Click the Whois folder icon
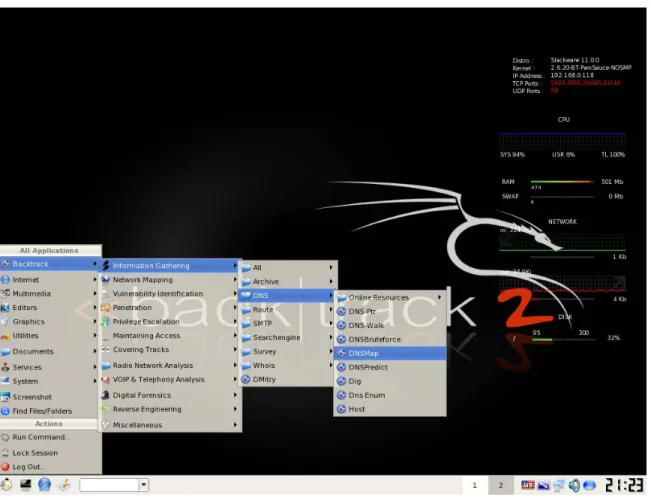 [x=246, y=365]
